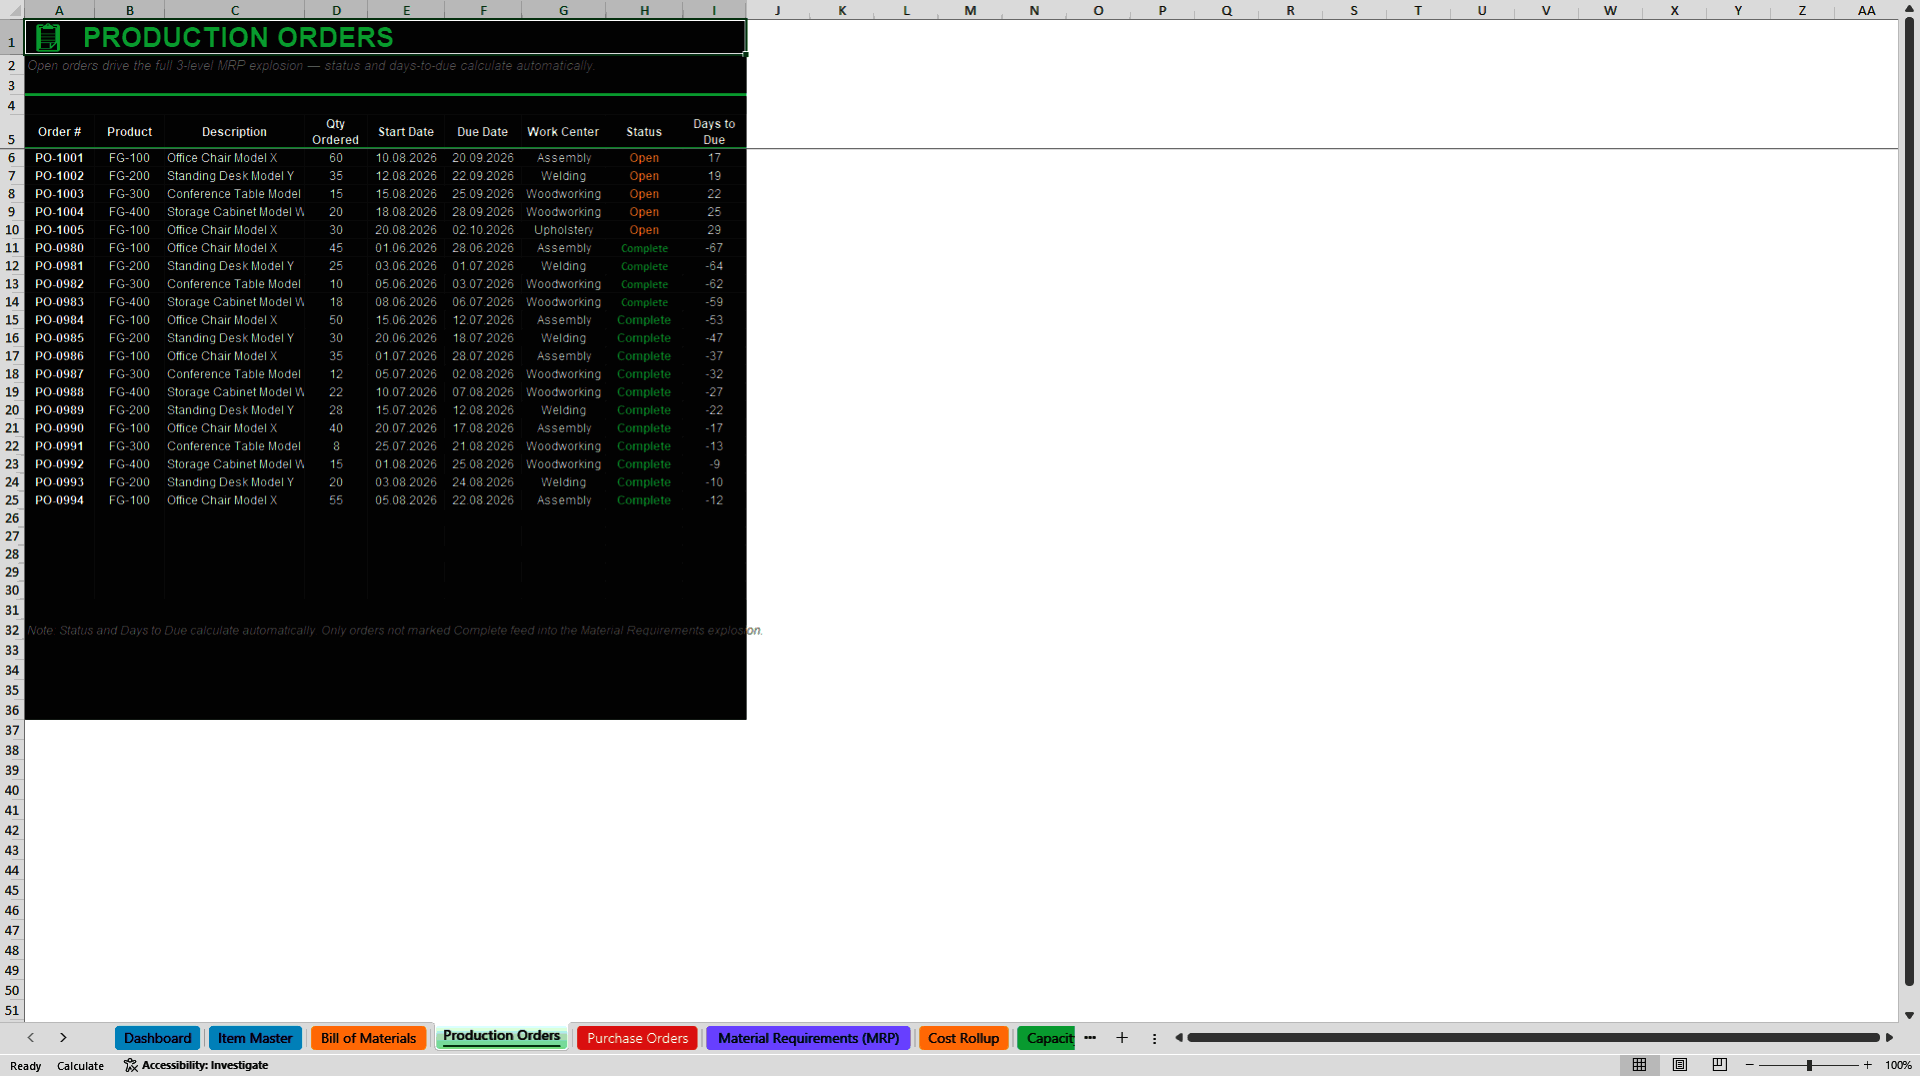
Task: Select quantity 55 for PO-0994
Action: pos(336,500)
